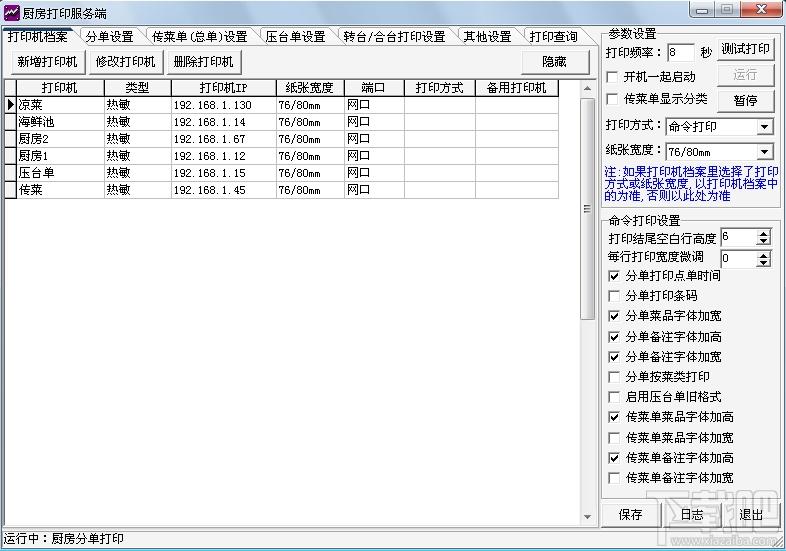Click the 隐藏 button

554,62
